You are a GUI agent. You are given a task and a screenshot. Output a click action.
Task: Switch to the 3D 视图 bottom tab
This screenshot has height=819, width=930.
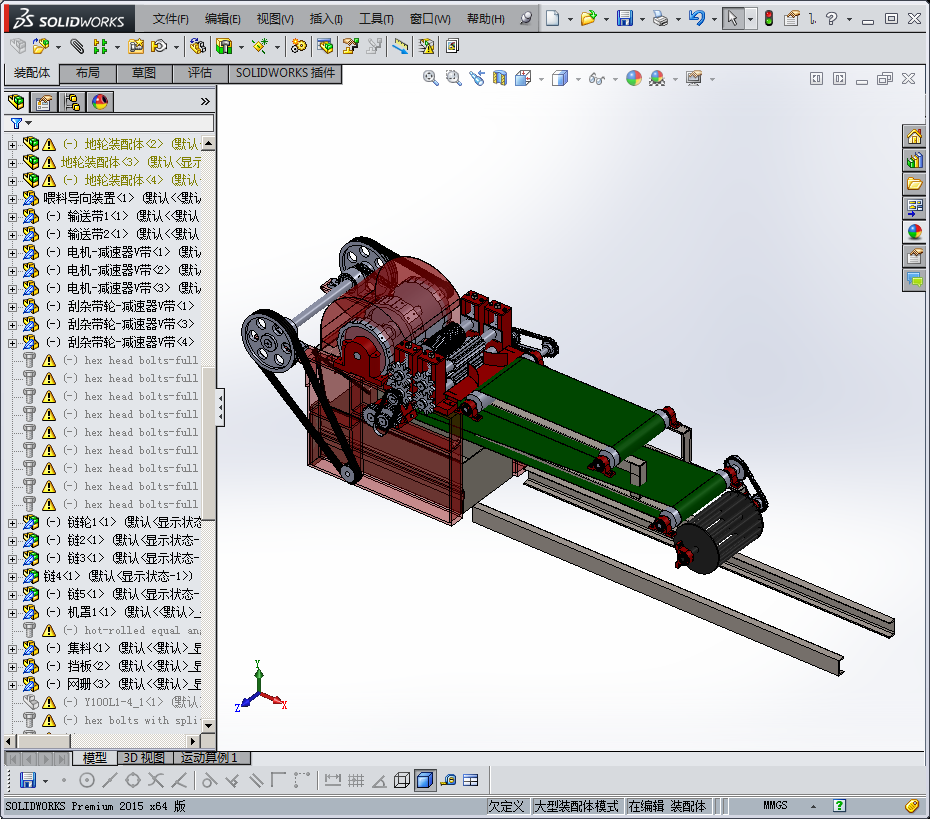(x=144, y=757)
